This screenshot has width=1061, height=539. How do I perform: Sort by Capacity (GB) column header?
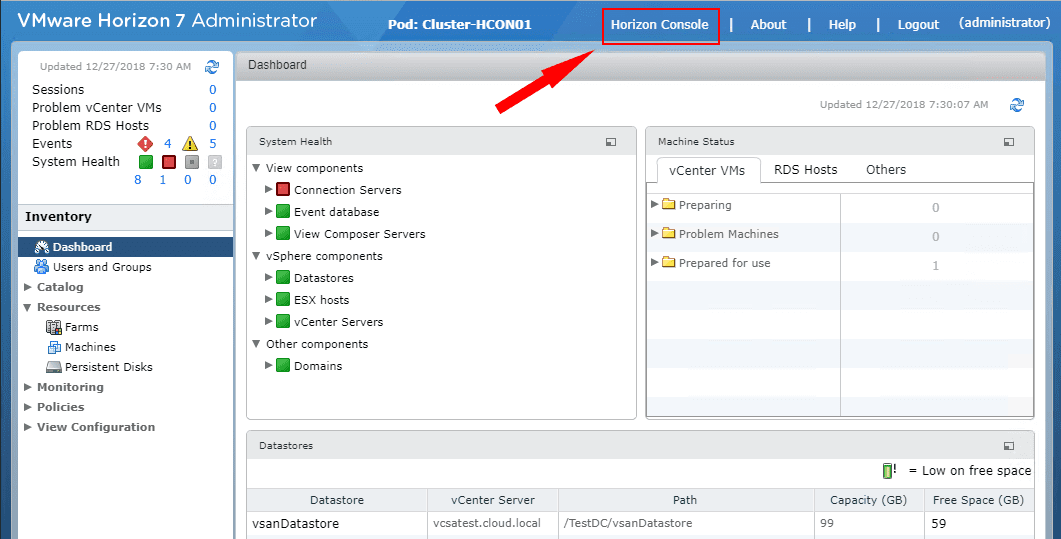(x=869, y=500)
